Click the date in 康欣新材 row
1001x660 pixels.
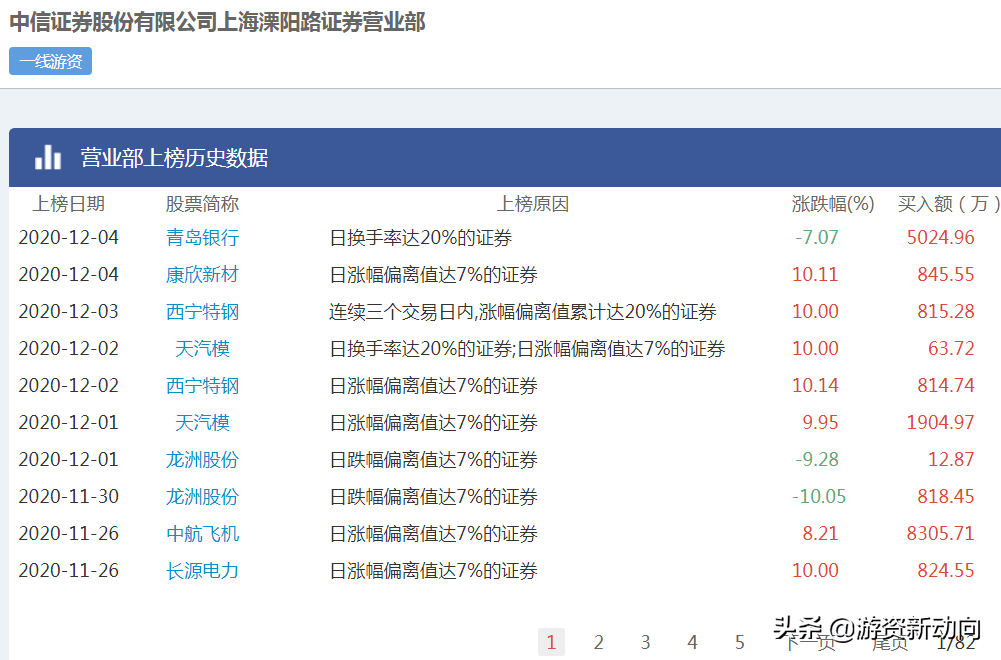[68, 274]
